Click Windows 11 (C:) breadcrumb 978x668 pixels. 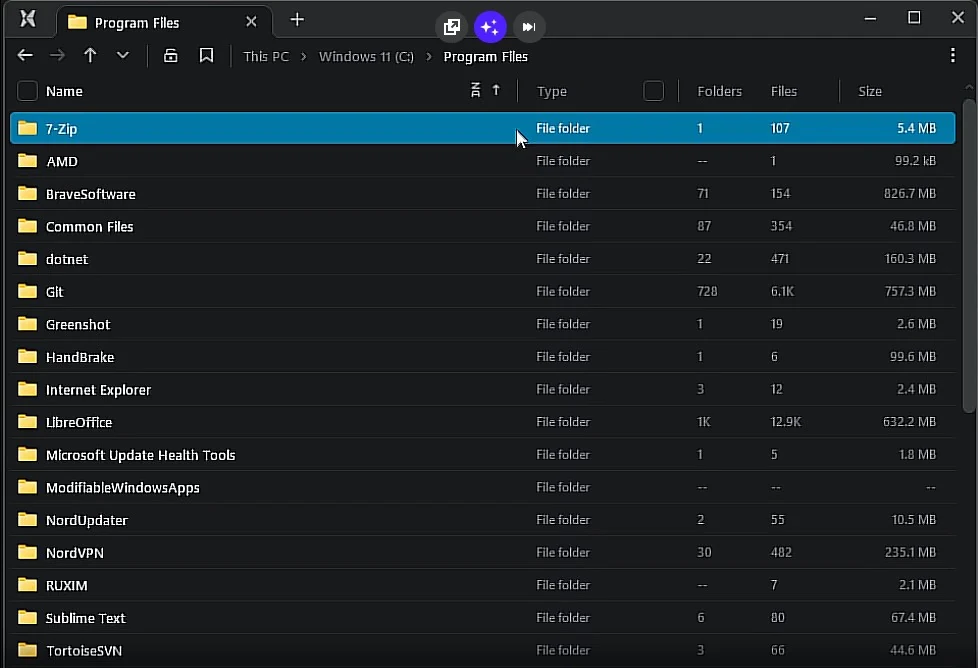(x=366, y=57)
